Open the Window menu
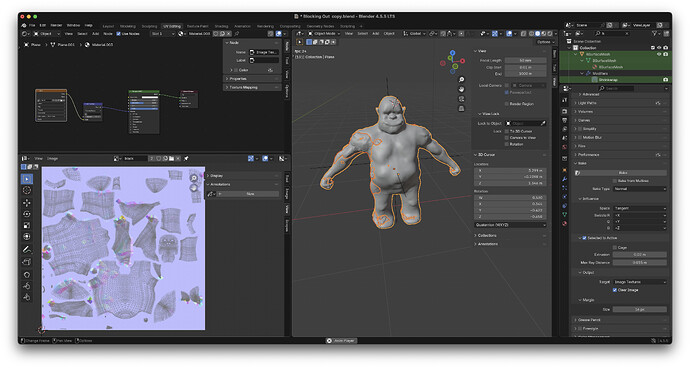Screen dimensions: 690x368 [73, 26]
